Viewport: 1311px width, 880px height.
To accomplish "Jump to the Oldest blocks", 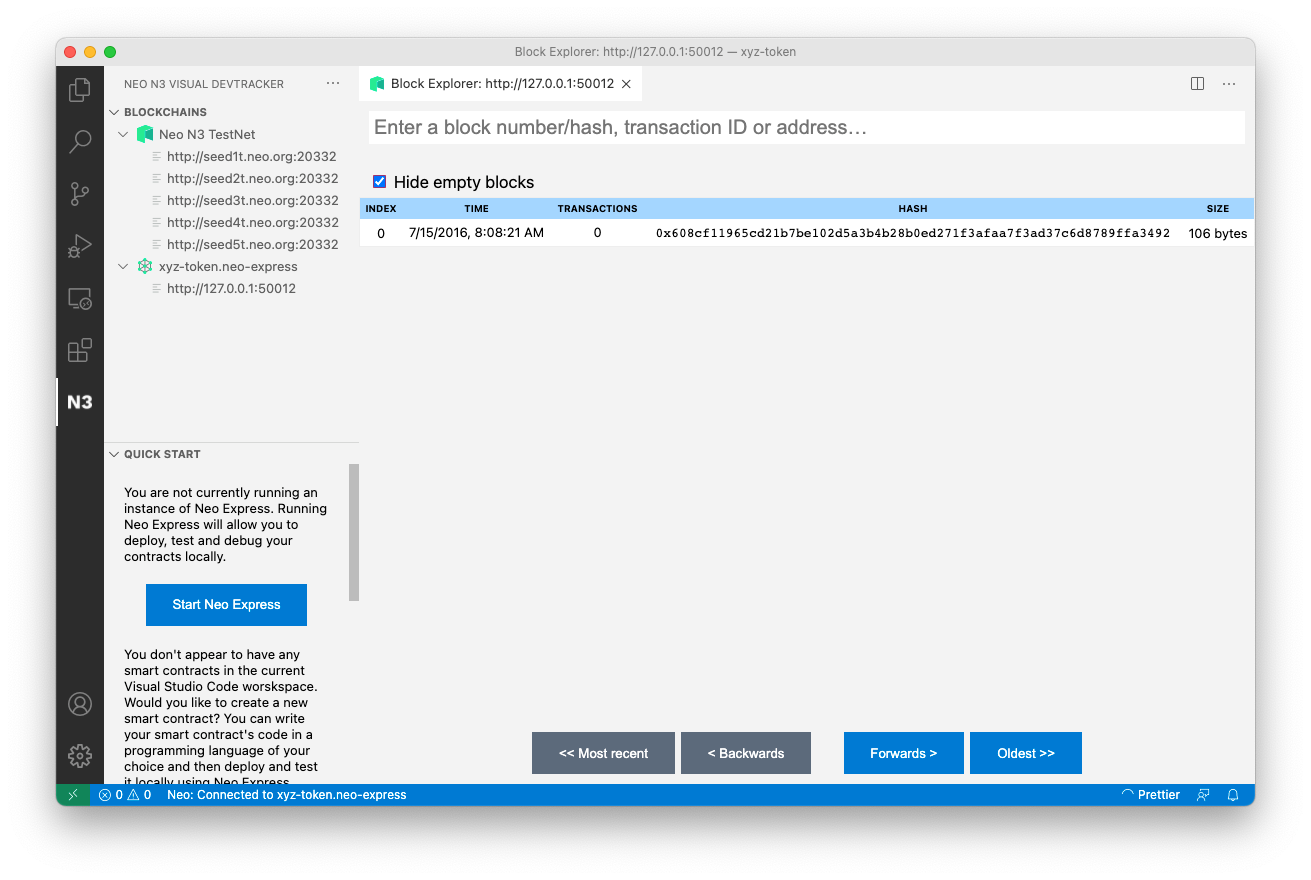I will click(1026, 753).
